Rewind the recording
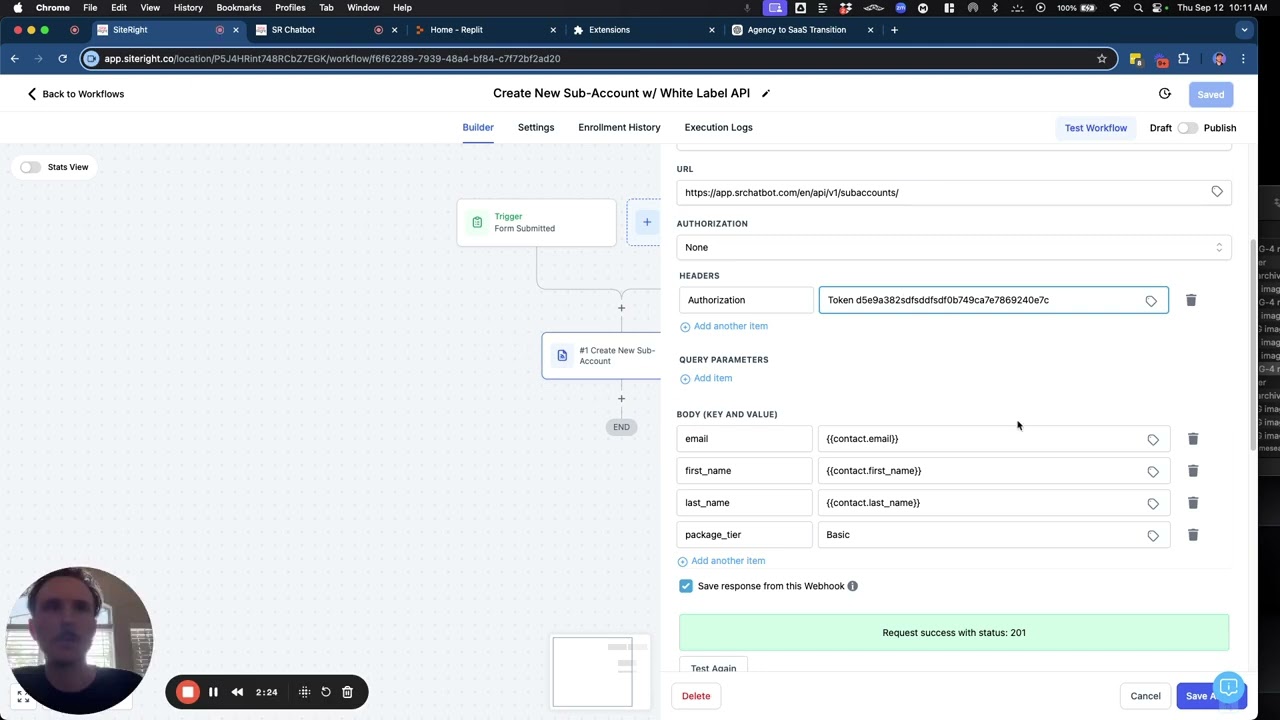The image size is (1280, 720). click(237, 692)
